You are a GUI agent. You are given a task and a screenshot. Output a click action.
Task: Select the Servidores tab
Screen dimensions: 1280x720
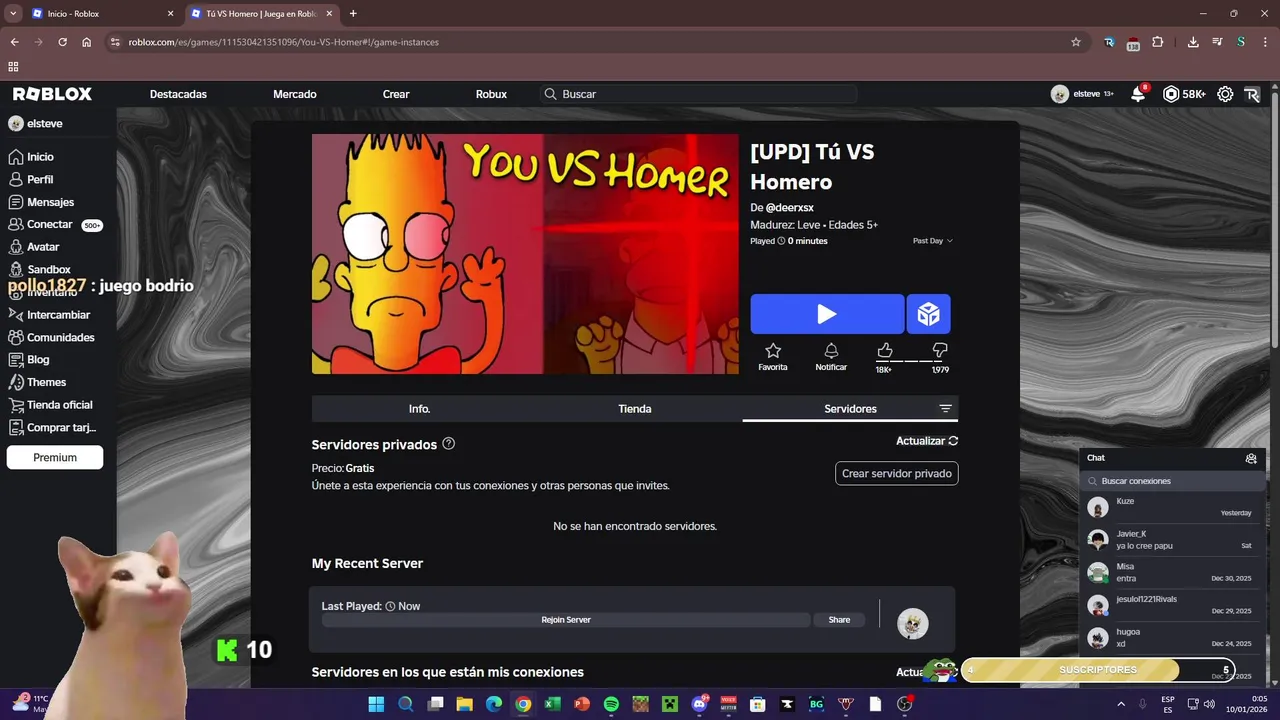(850, 409)
